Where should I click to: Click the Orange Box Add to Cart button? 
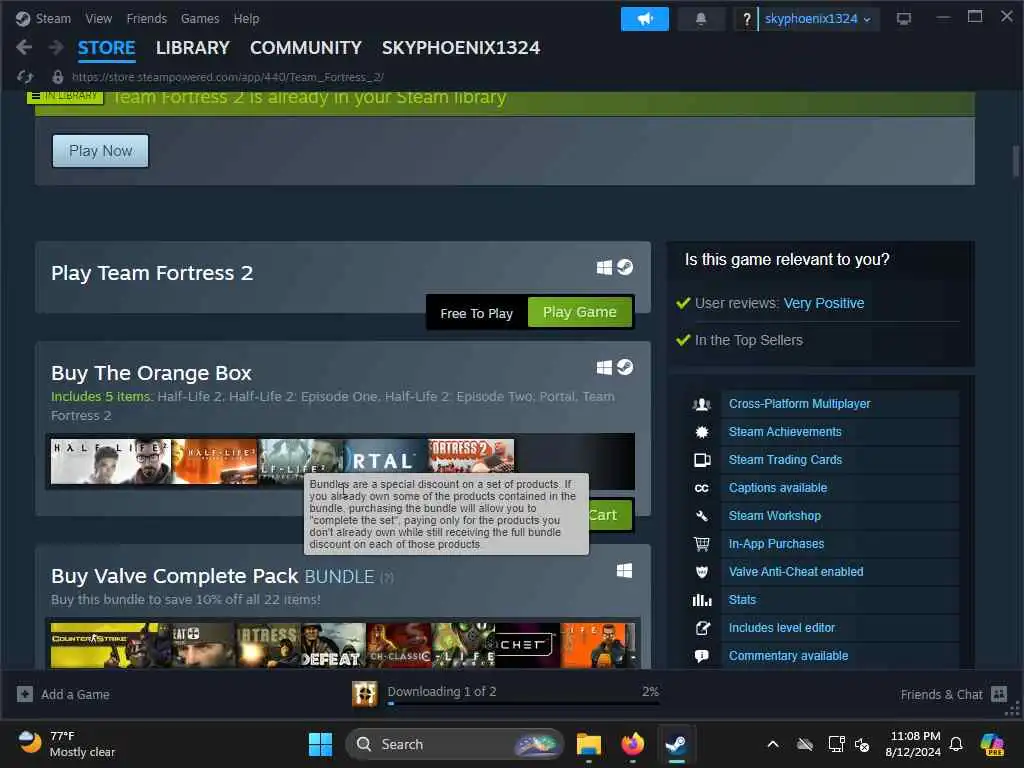coord(611,515)
